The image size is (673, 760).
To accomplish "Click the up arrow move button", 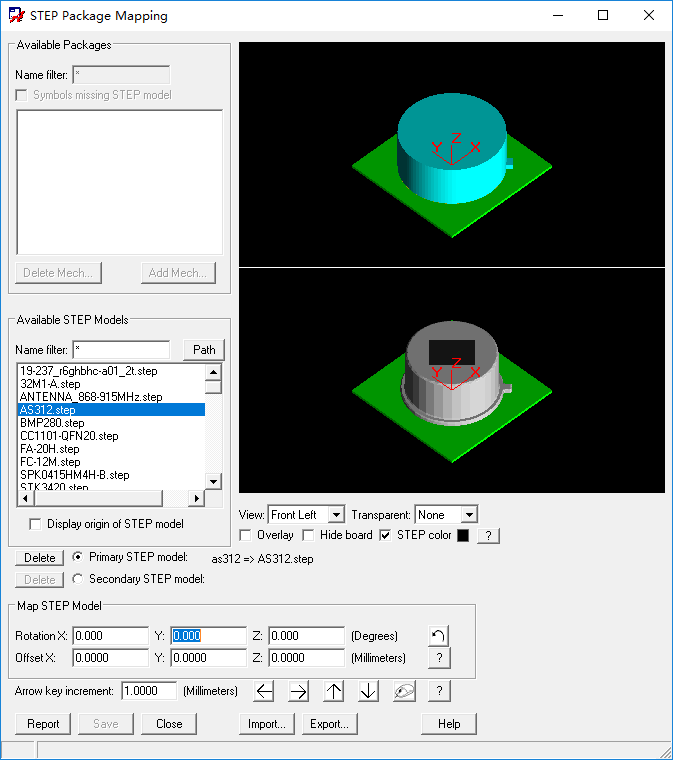I will click(333, 691).
